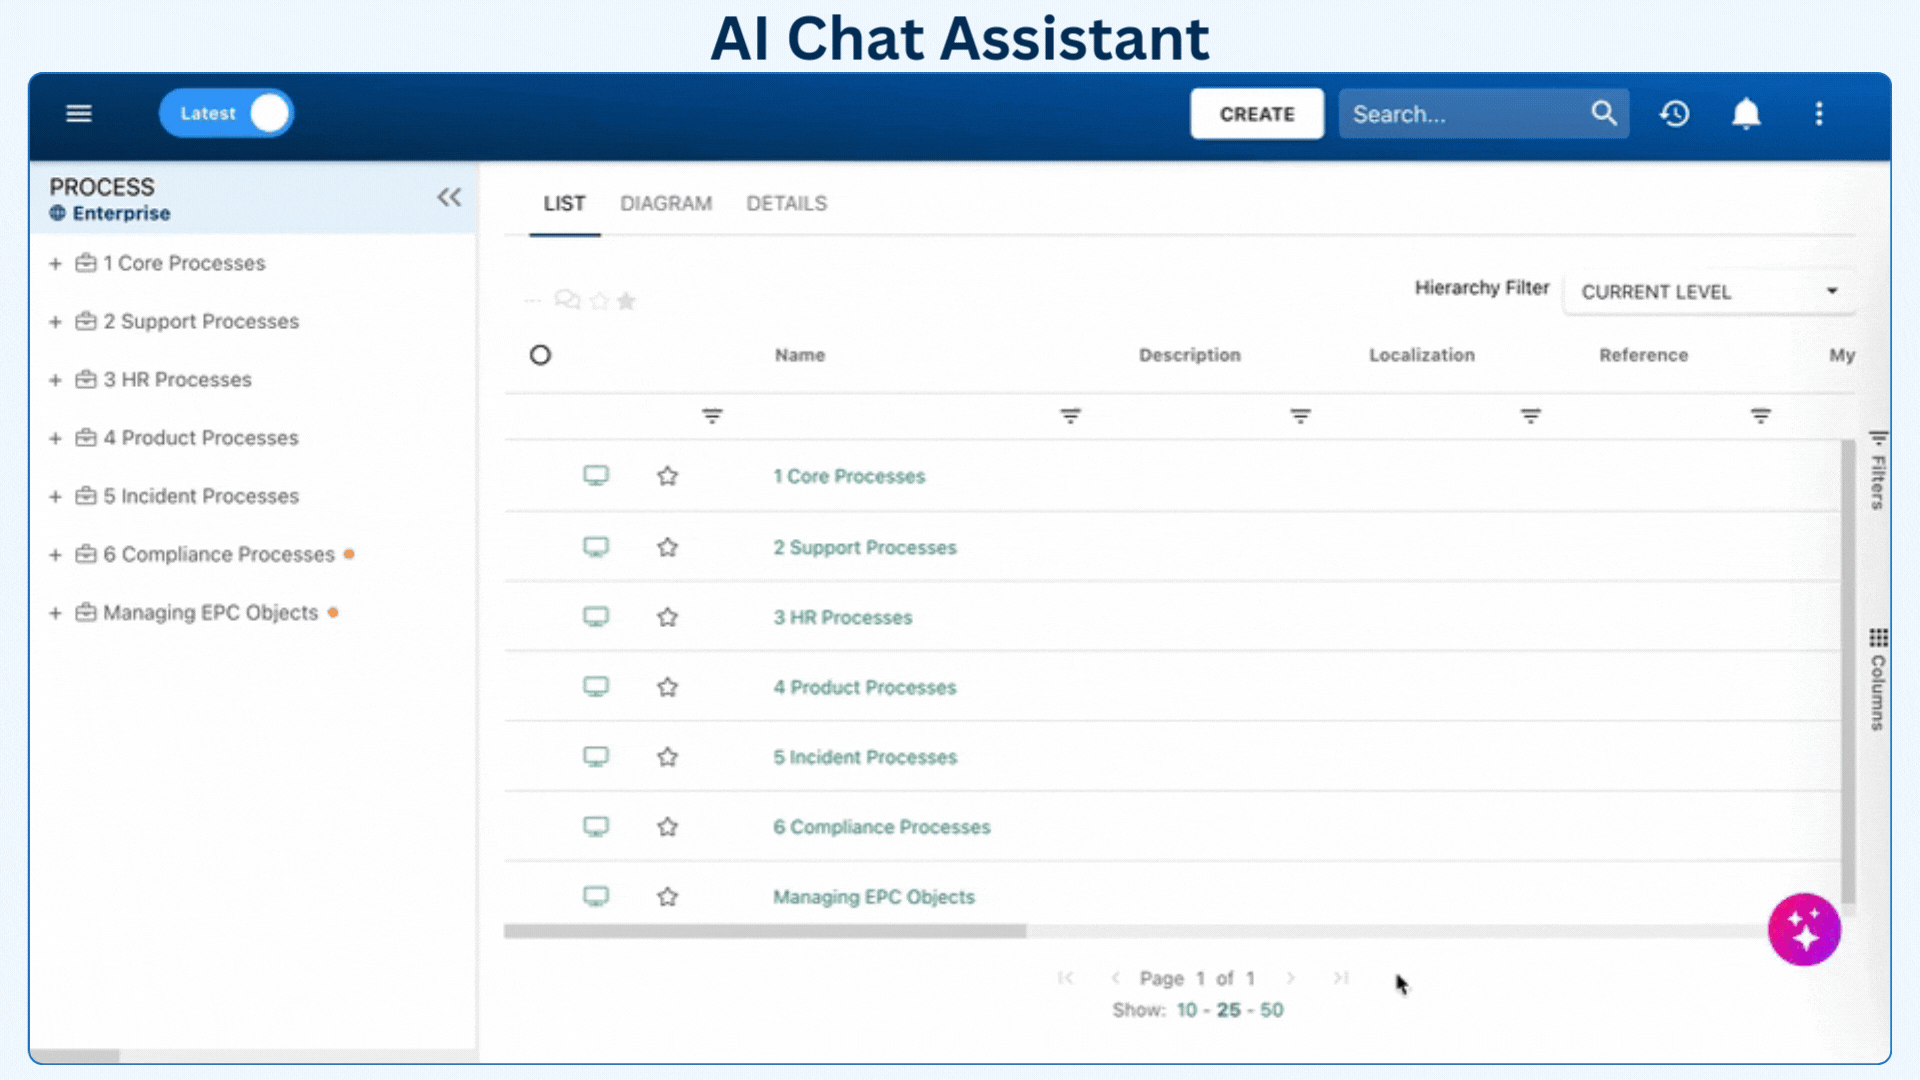Open the three-dot more options menu
The width and height of the screenshot is (1920, 1080).
point(1819,114)
